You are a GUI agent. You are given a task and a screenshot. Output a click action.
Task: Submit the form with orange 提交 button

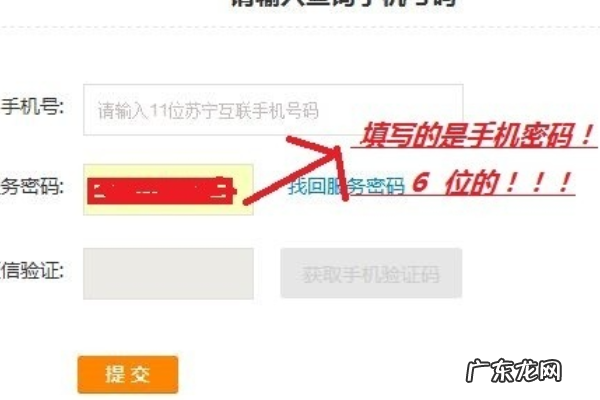pos(128,374)
